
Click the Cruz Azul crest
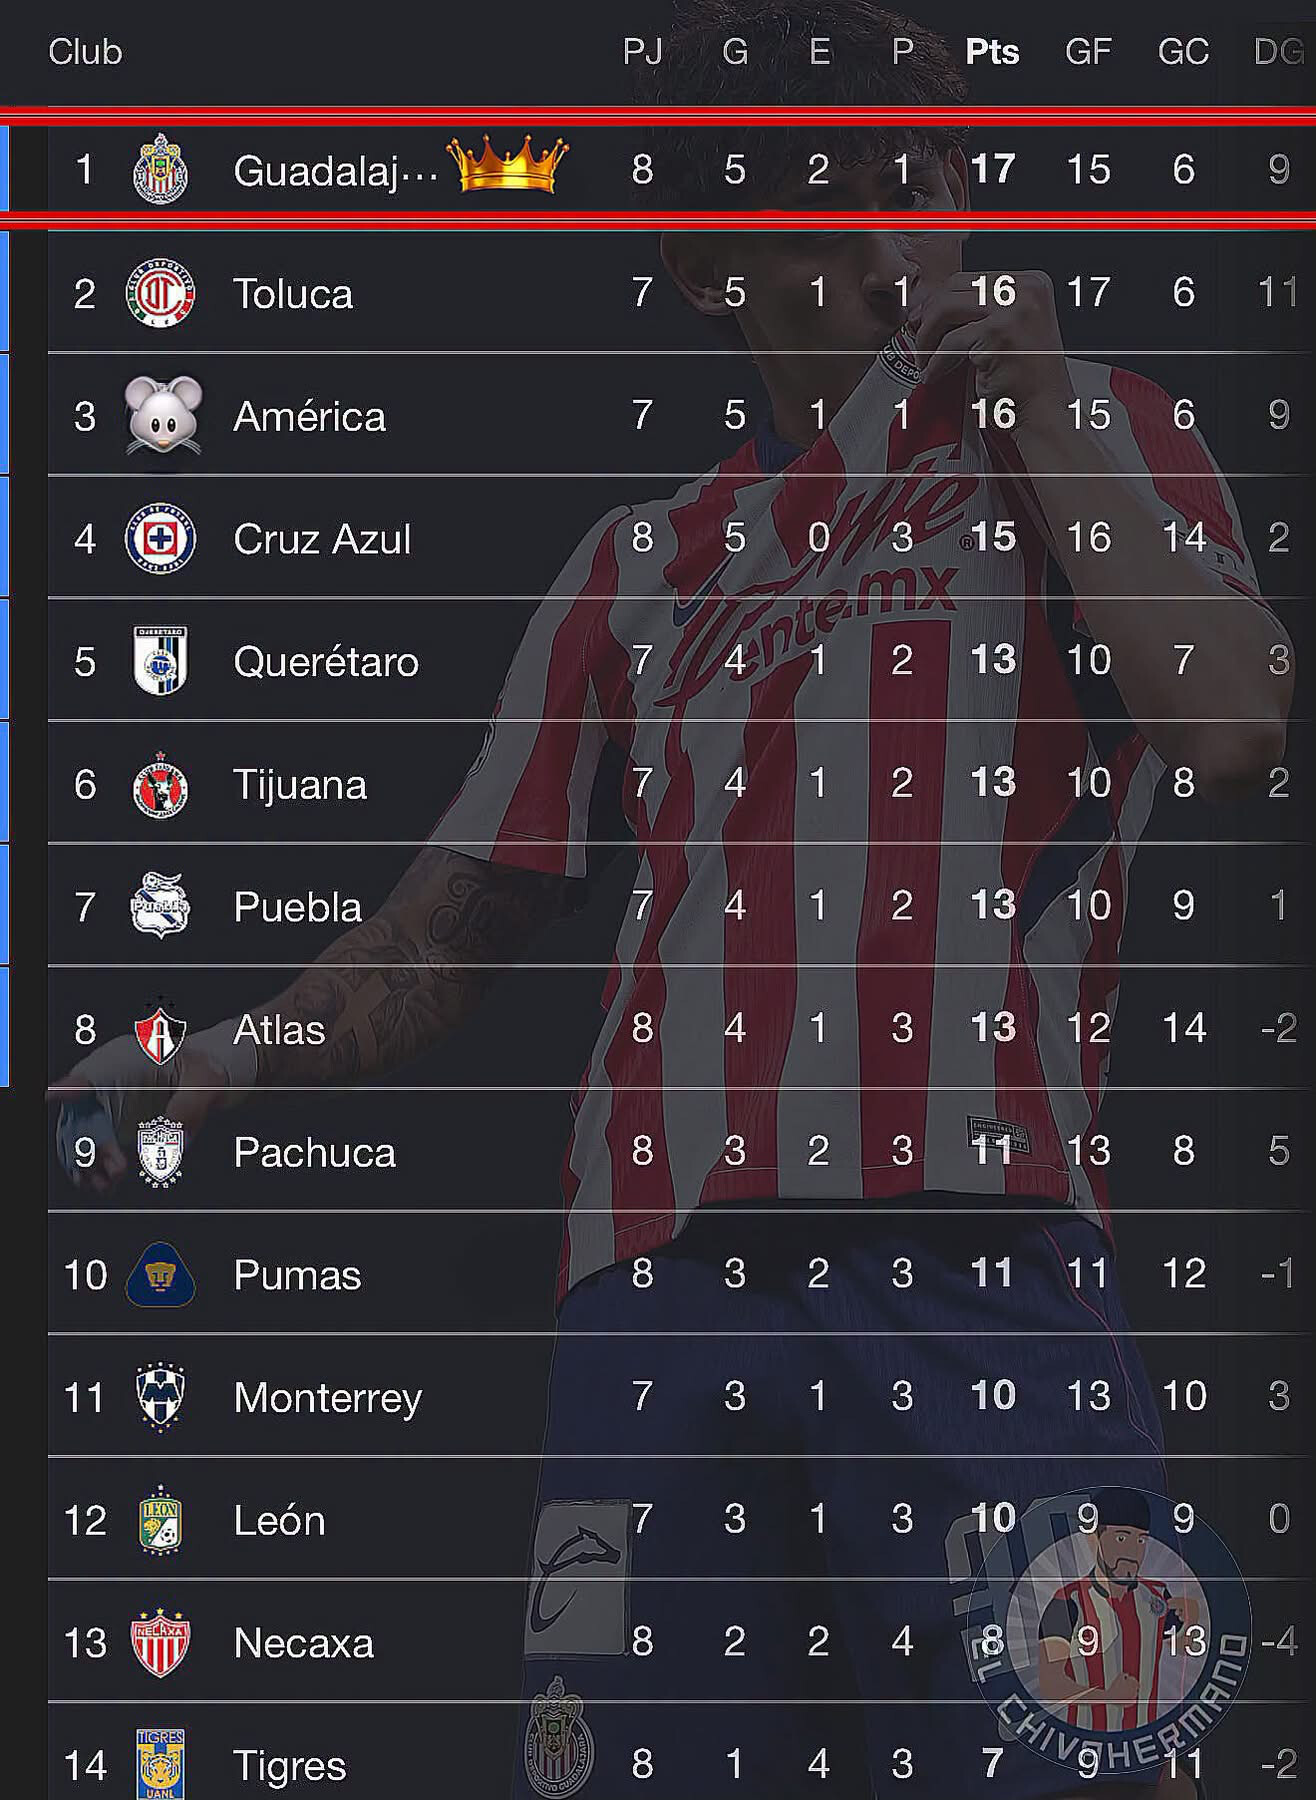click(x=160, y=538)
